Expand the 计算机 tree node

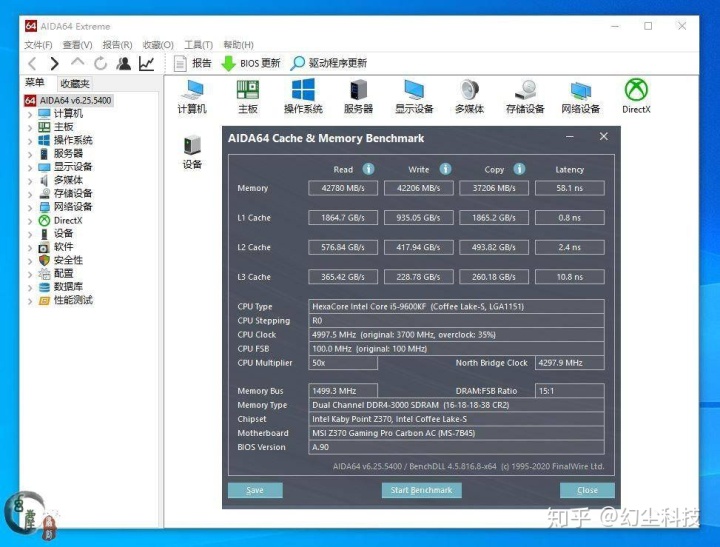30,114
